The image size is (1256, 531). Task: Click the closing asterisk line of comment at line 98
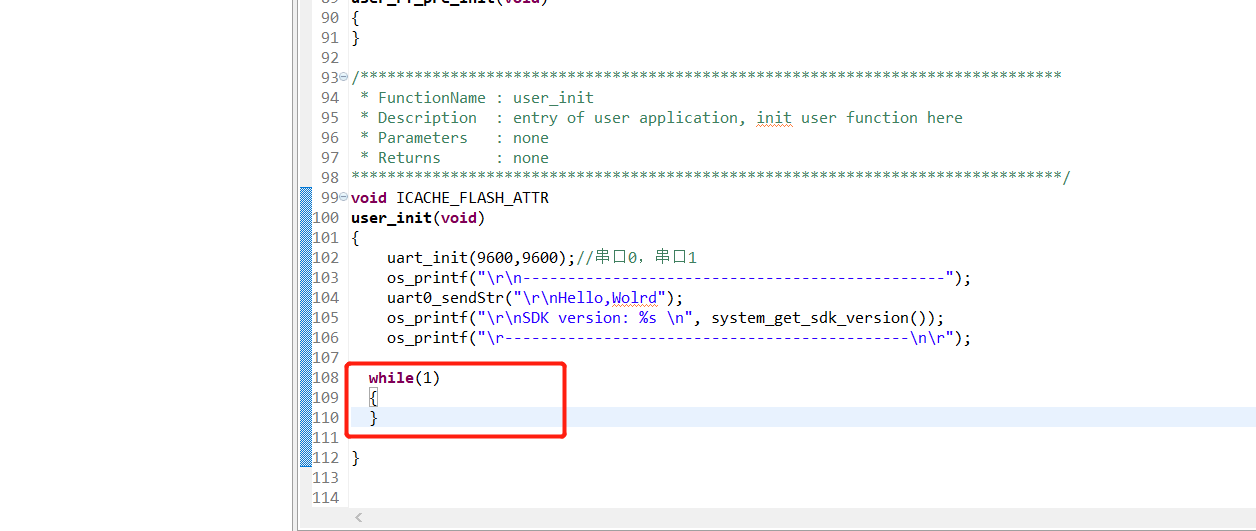click(x=711, y=178)
